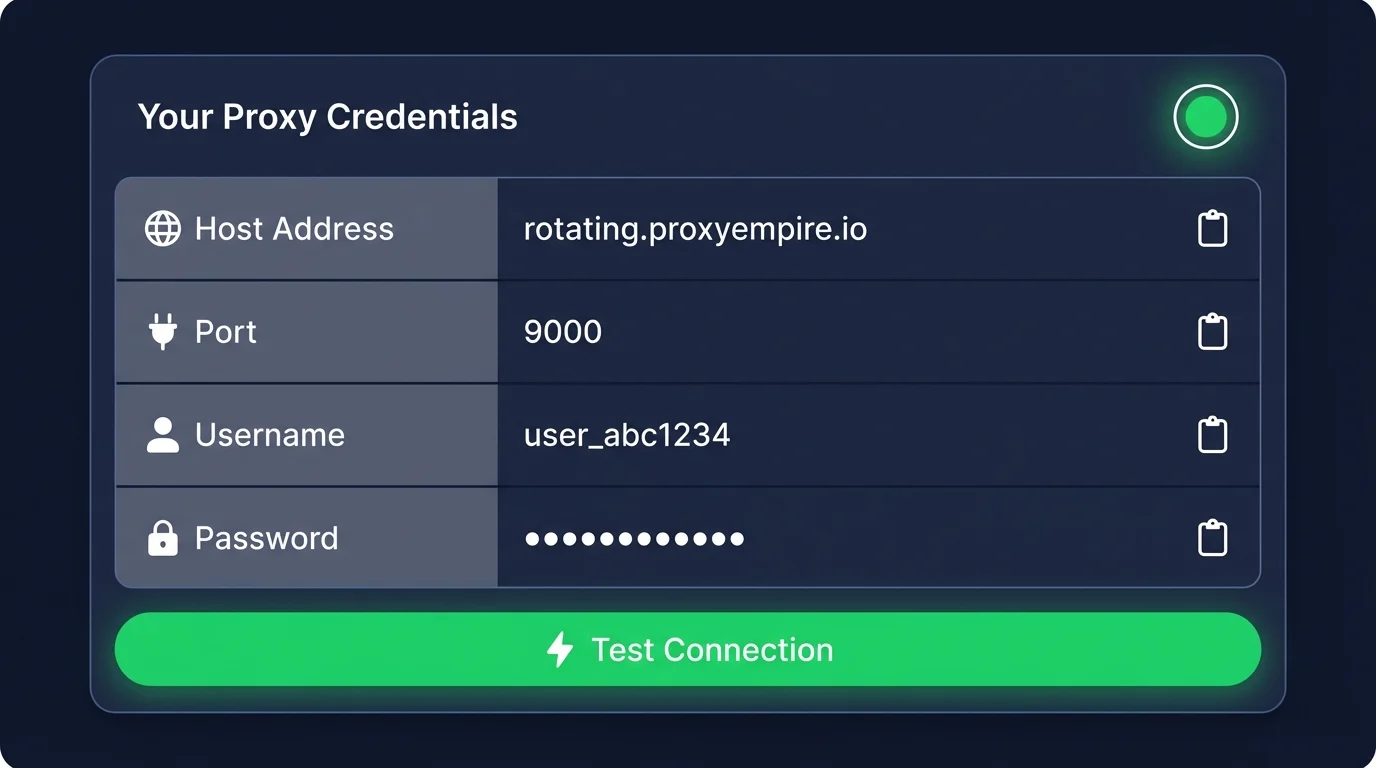Click the Your Proxy Credentials heading
Image resolution: width=1376 pixels, height=768 pixels.
328,117
